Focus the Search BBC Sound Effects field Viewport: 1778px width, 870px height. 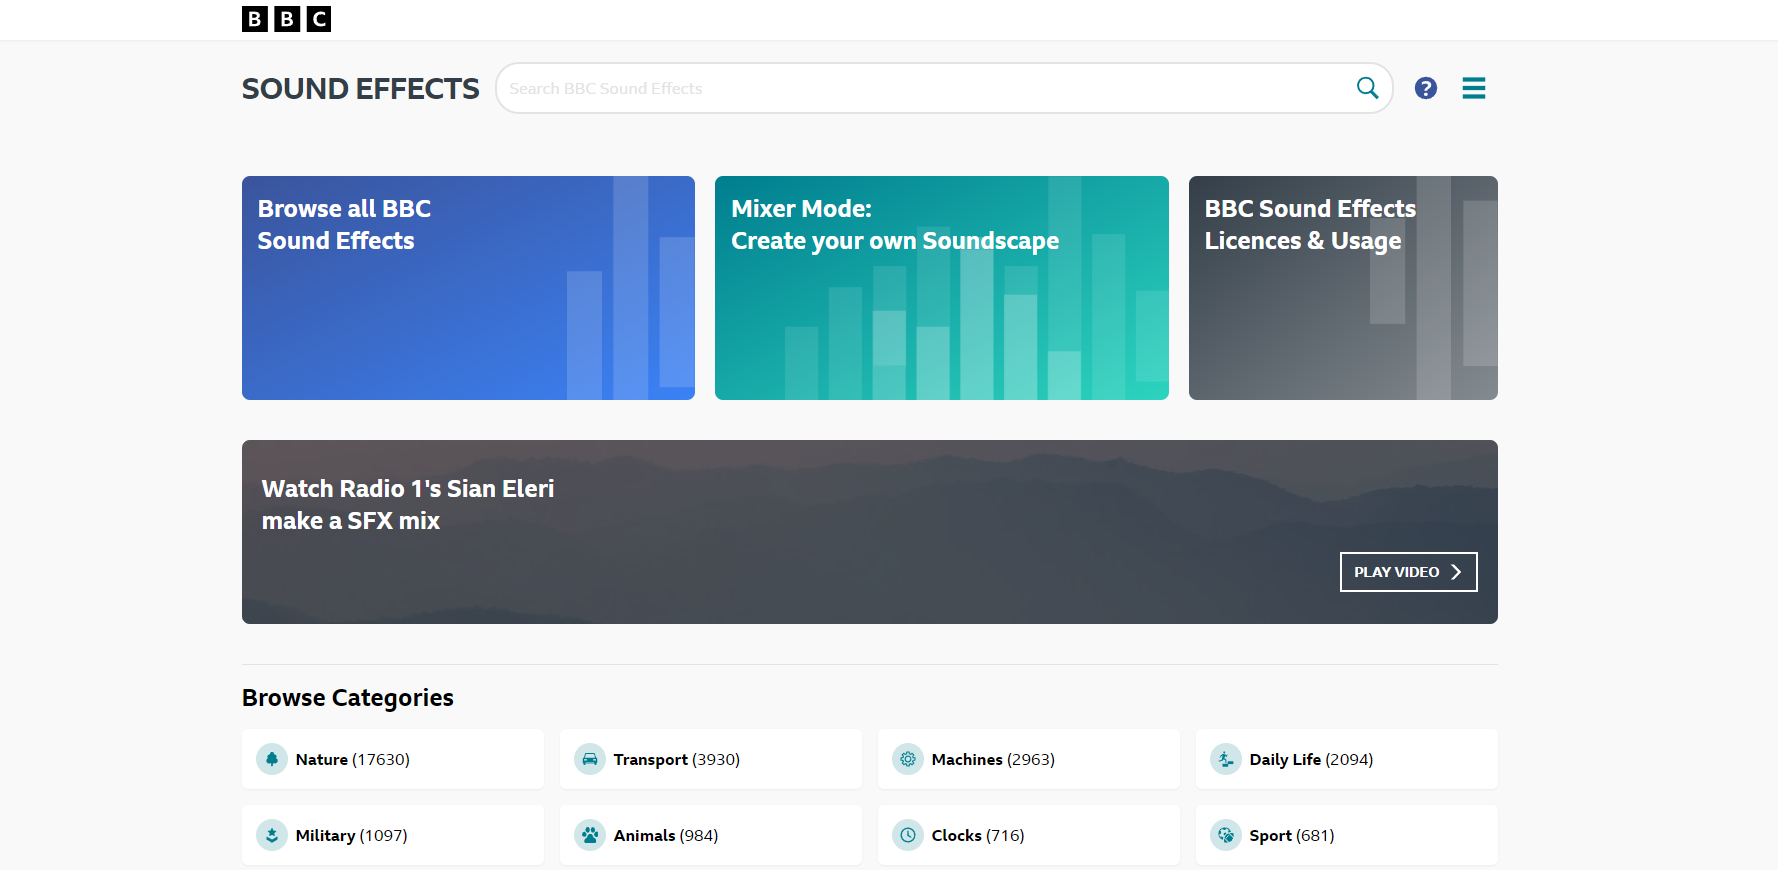(920, 88)
